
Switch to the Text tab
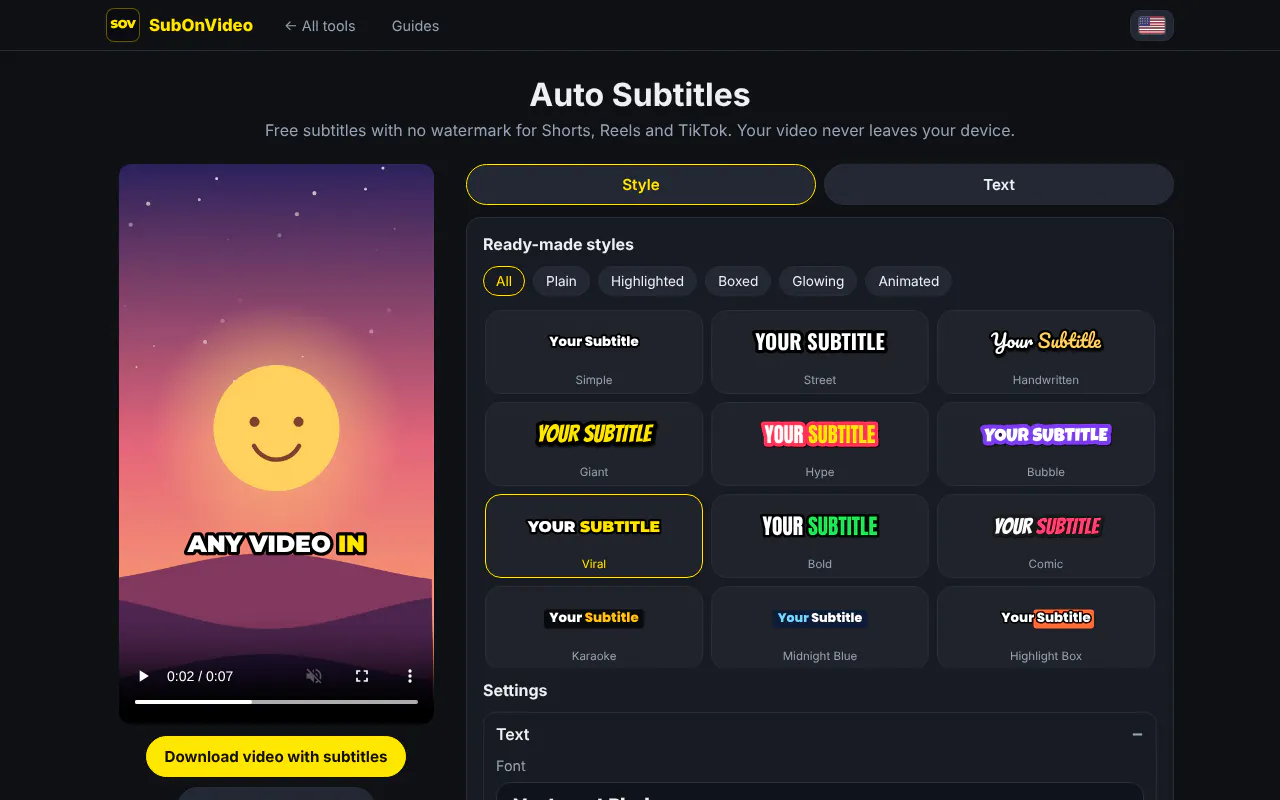[999, 184]
